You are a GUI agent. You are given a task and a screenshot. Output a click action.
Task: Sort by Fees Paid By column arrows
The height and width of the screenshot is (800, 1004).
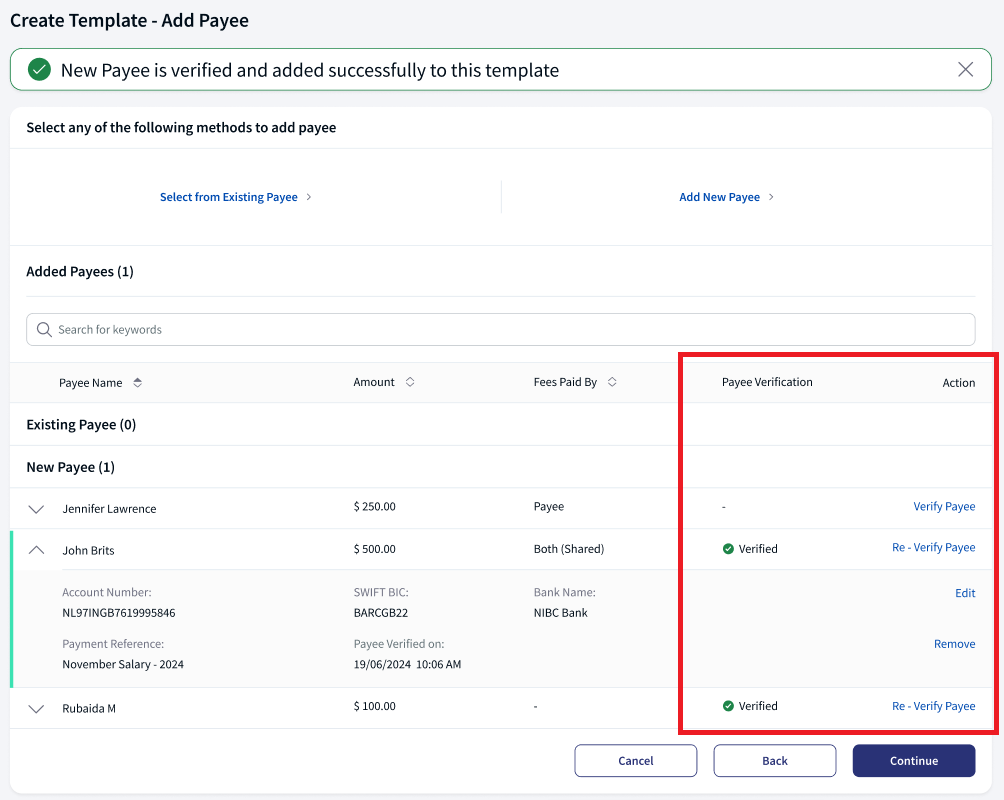click(x=612, y=382)
